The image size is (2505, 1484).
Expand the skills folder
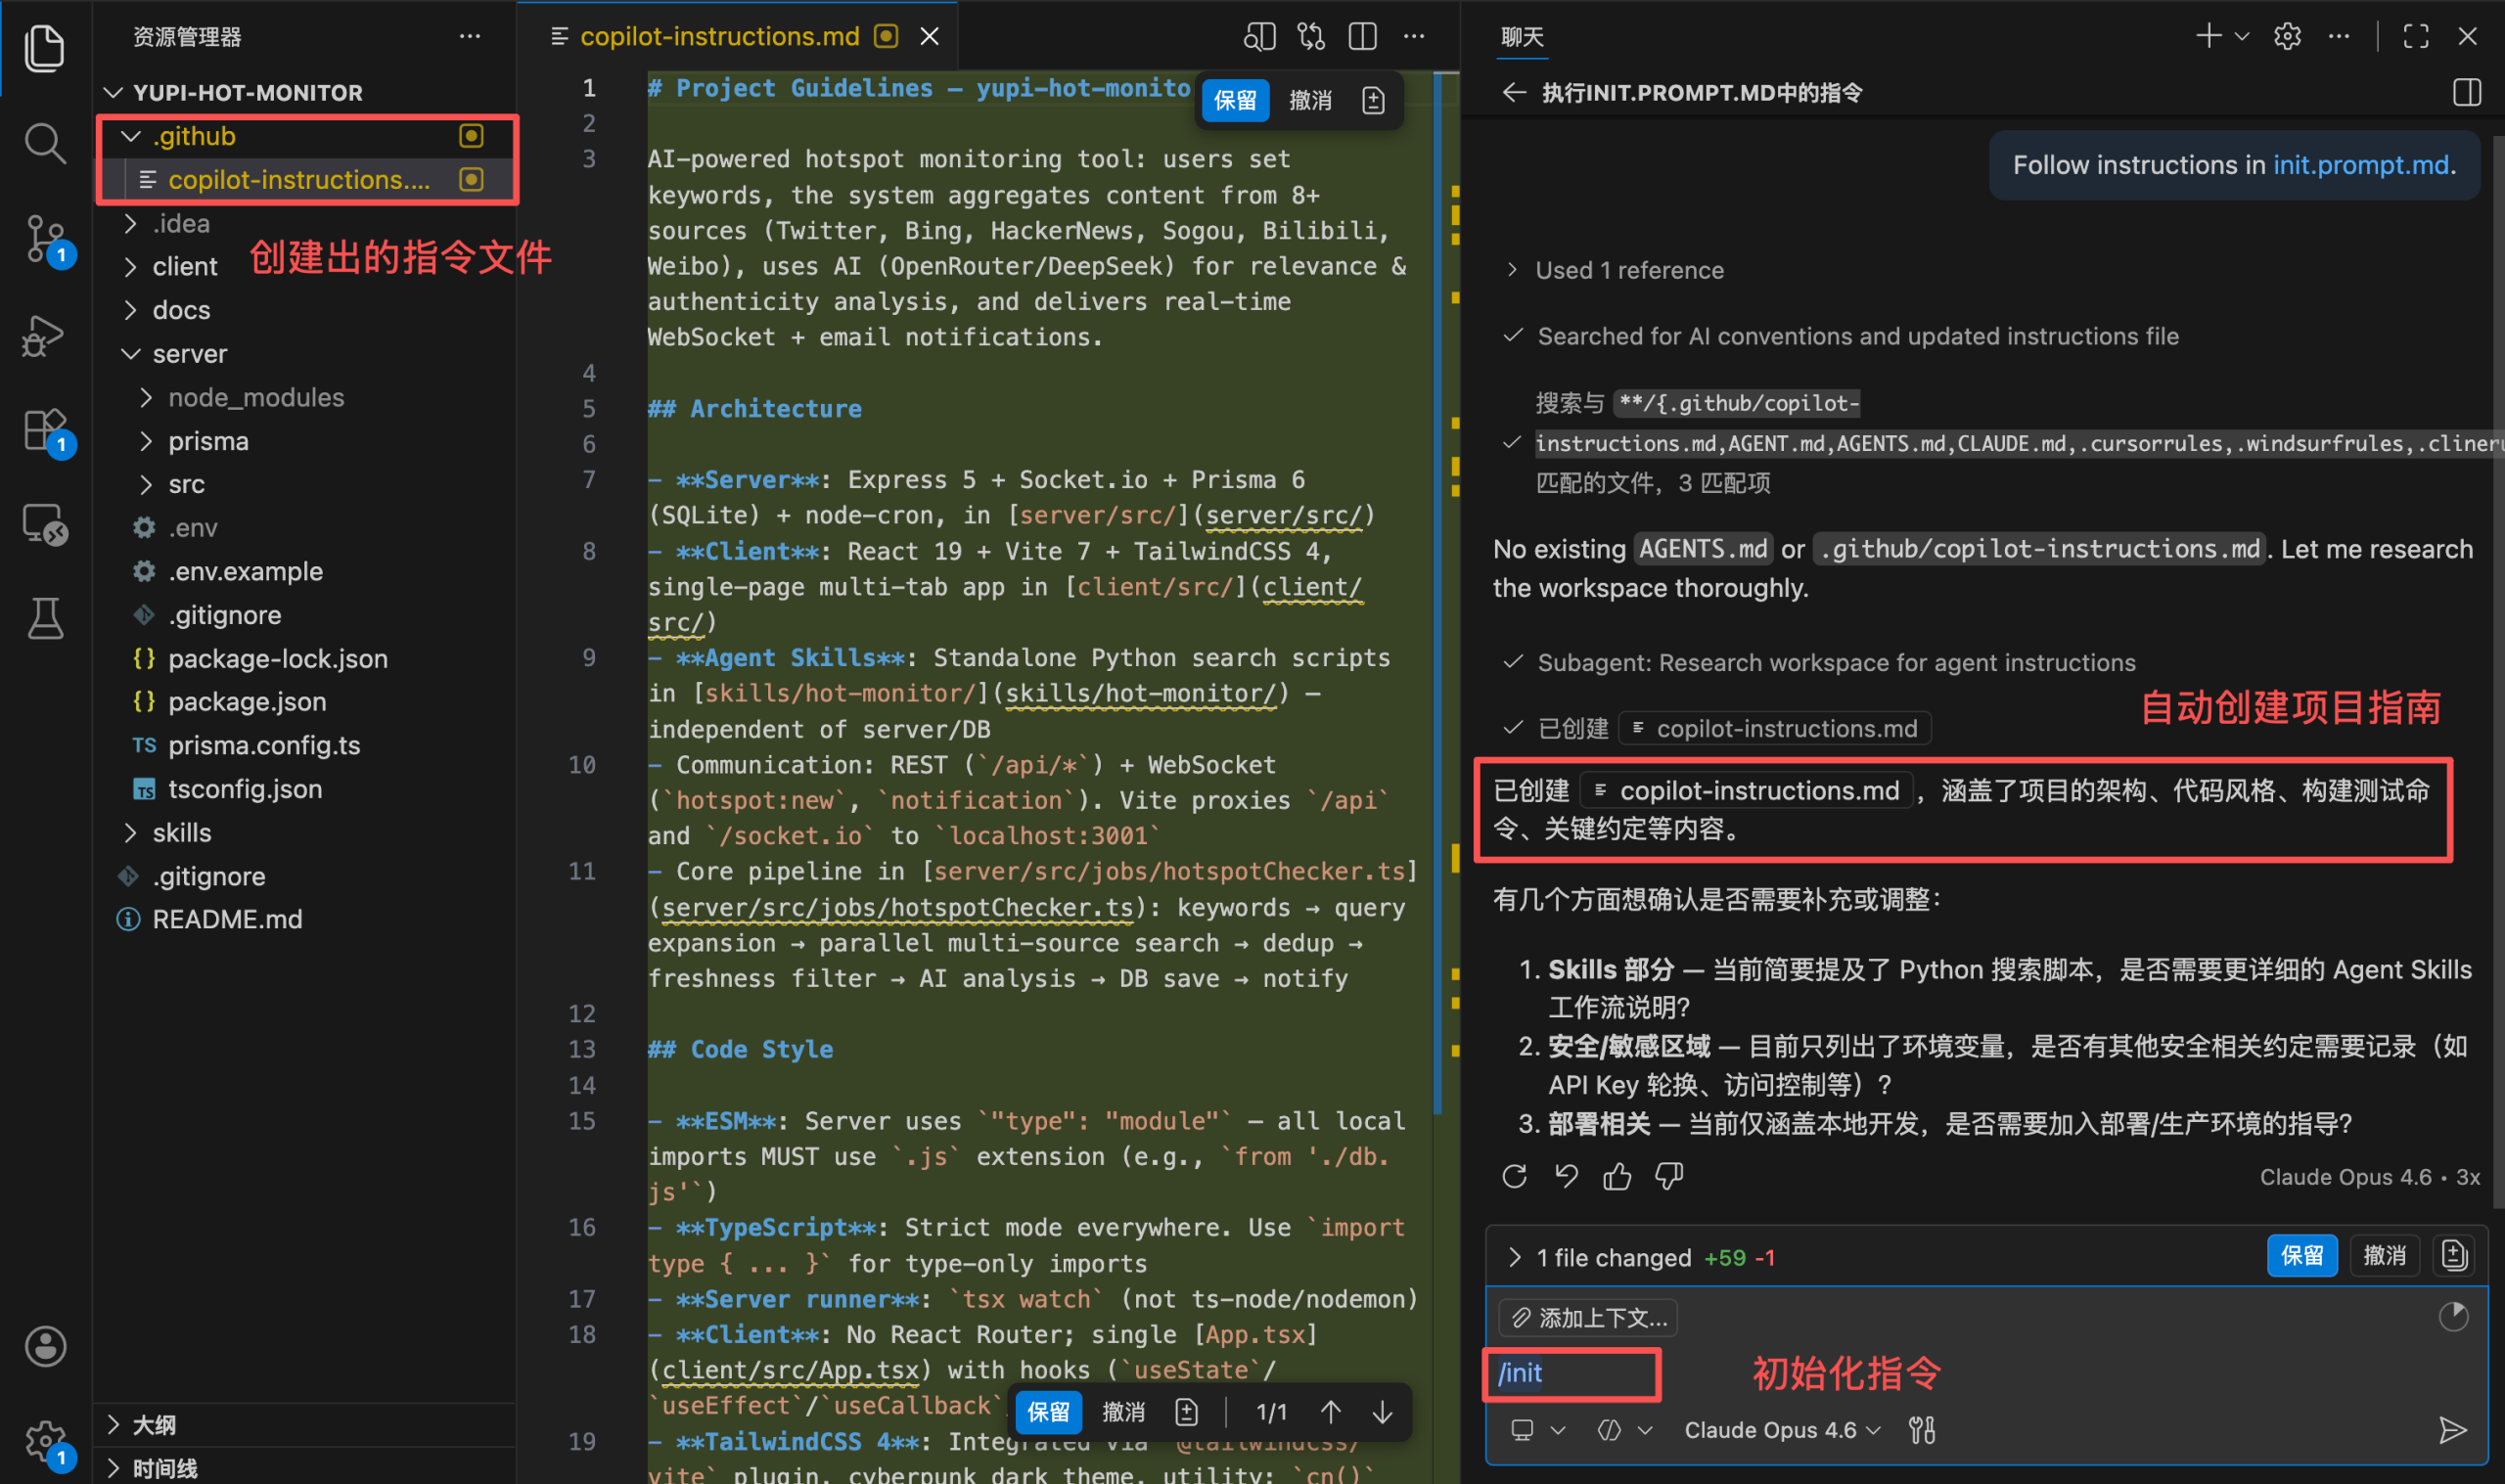coord(182,832)
